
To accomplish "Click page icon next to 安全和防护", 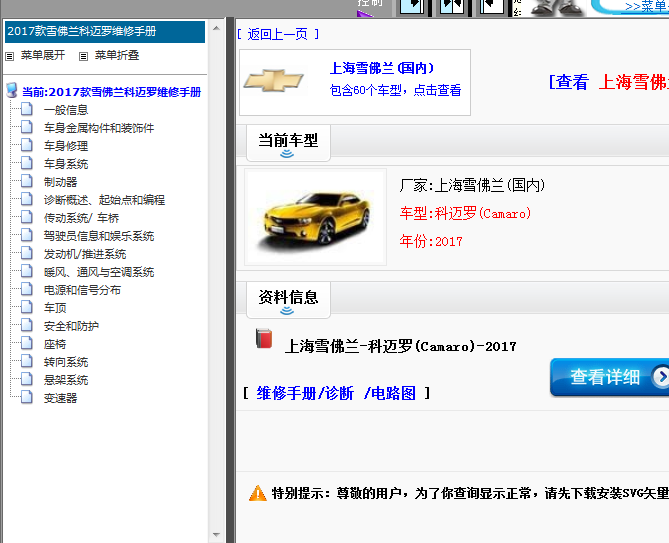I will (x=26, y=325).
